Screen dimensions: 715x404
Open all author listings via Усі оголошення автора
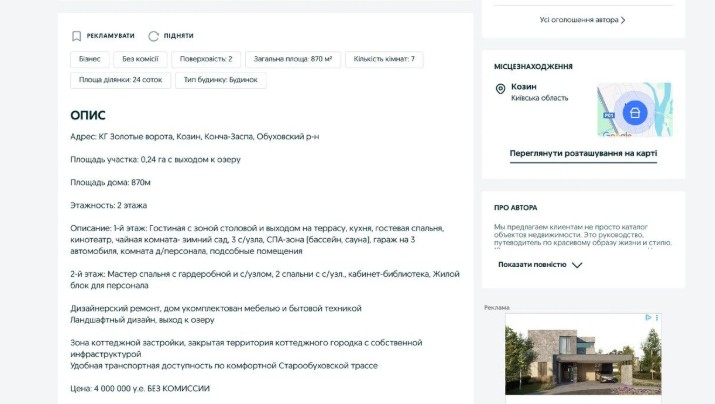tap(582, 19)
